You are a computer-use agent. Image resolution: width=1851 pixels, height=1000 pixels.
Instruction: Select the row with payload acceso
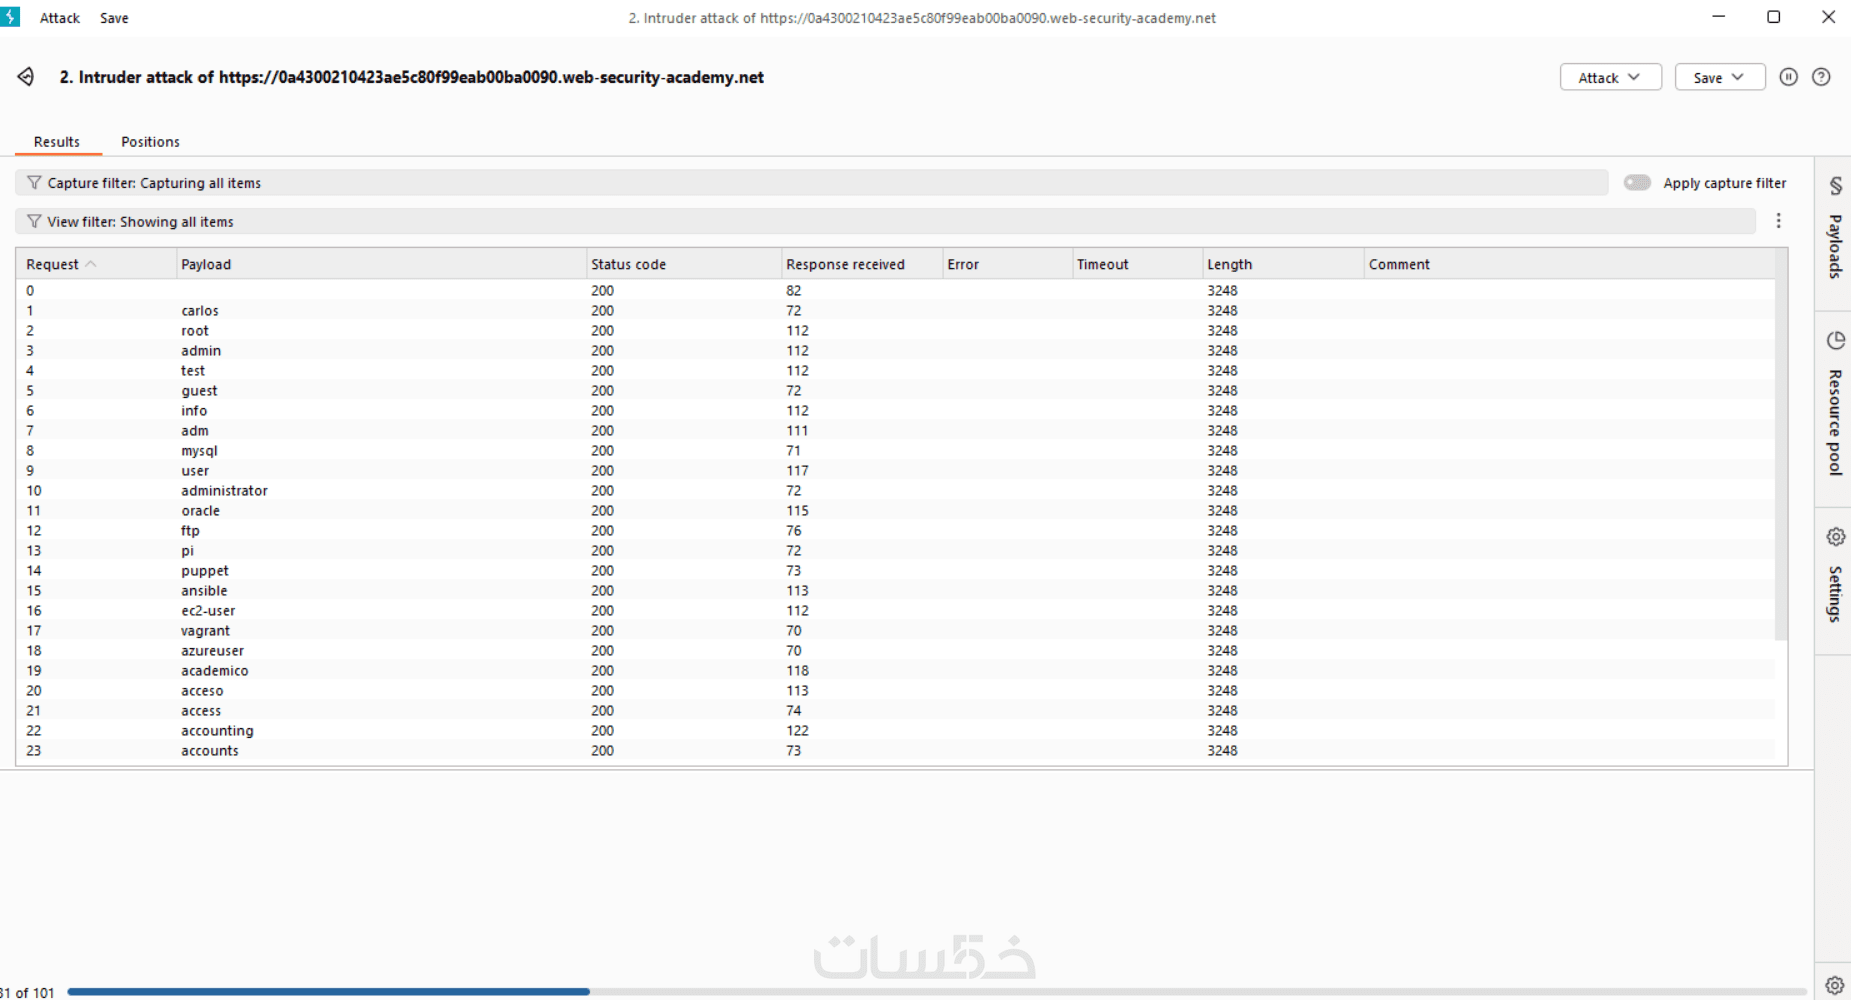895,691
